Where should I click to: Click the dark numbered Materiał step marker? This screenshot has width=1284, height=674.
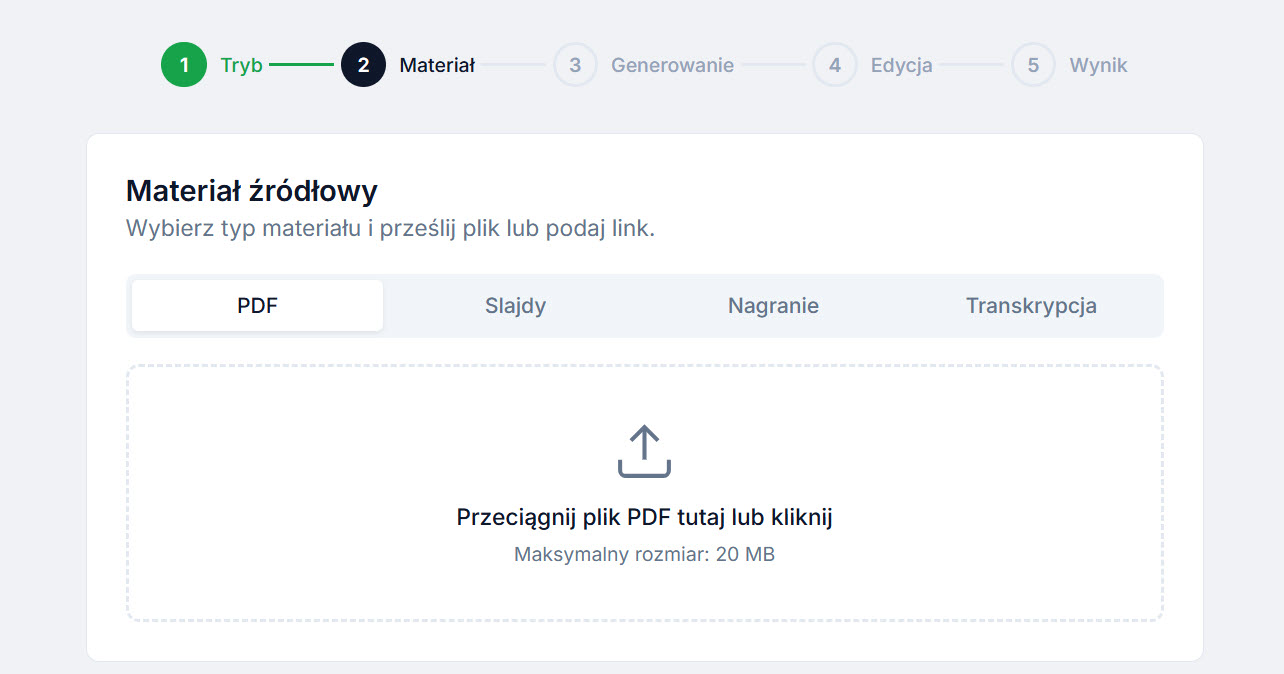click(x=364, y=64)
